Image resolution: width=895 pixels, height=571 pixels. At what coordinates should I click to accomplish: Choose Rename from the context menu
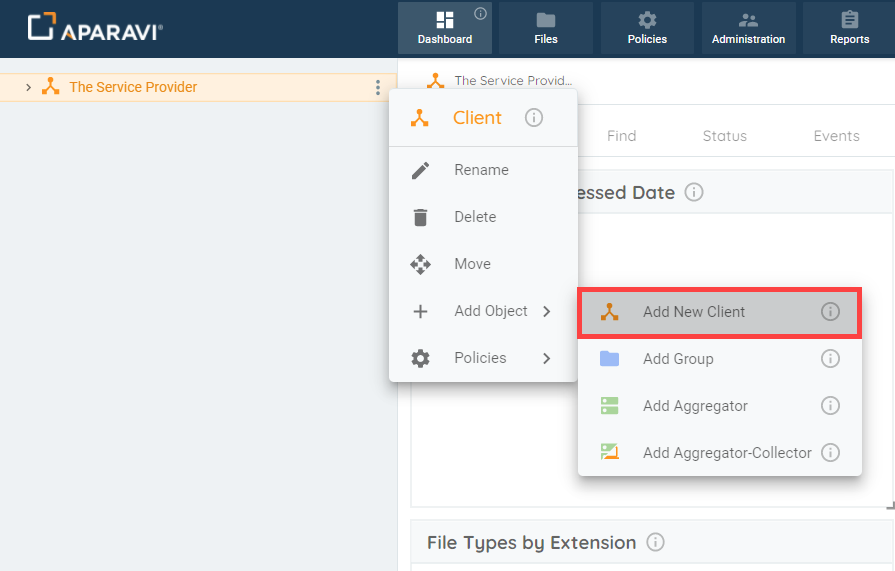(x=483, y=170)
